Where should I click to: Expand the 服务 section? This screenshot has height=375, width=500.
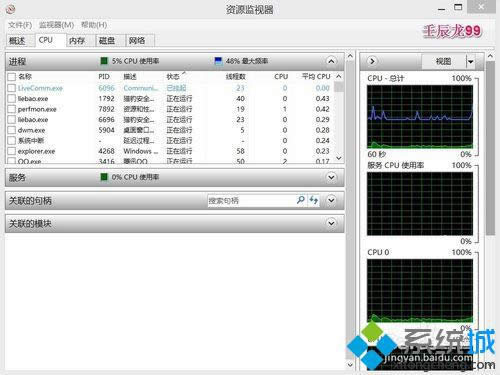331,177
